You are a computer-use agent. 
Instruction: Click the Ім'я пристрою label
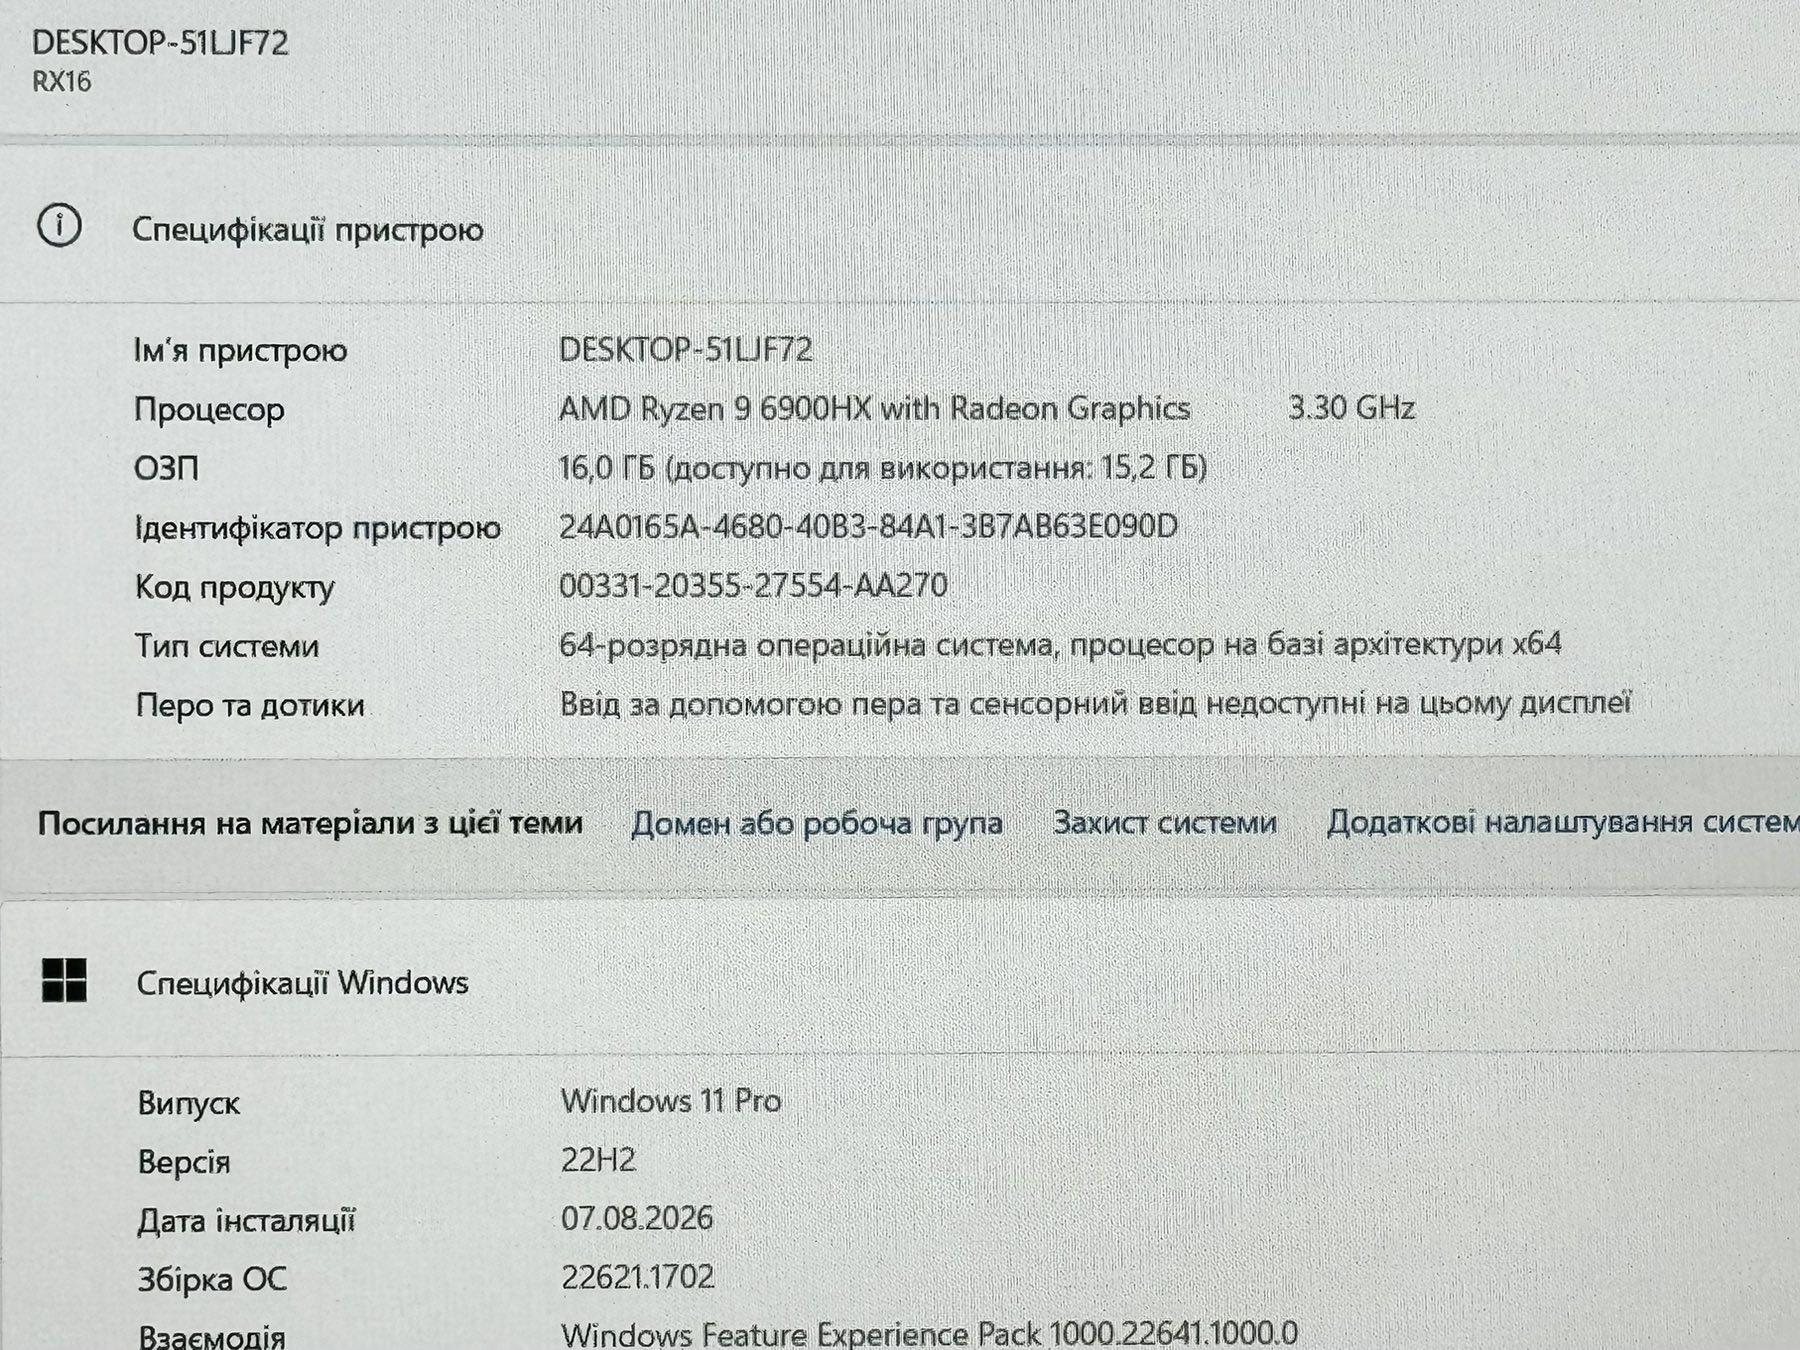pyautogui.click(x=240, y=351)
